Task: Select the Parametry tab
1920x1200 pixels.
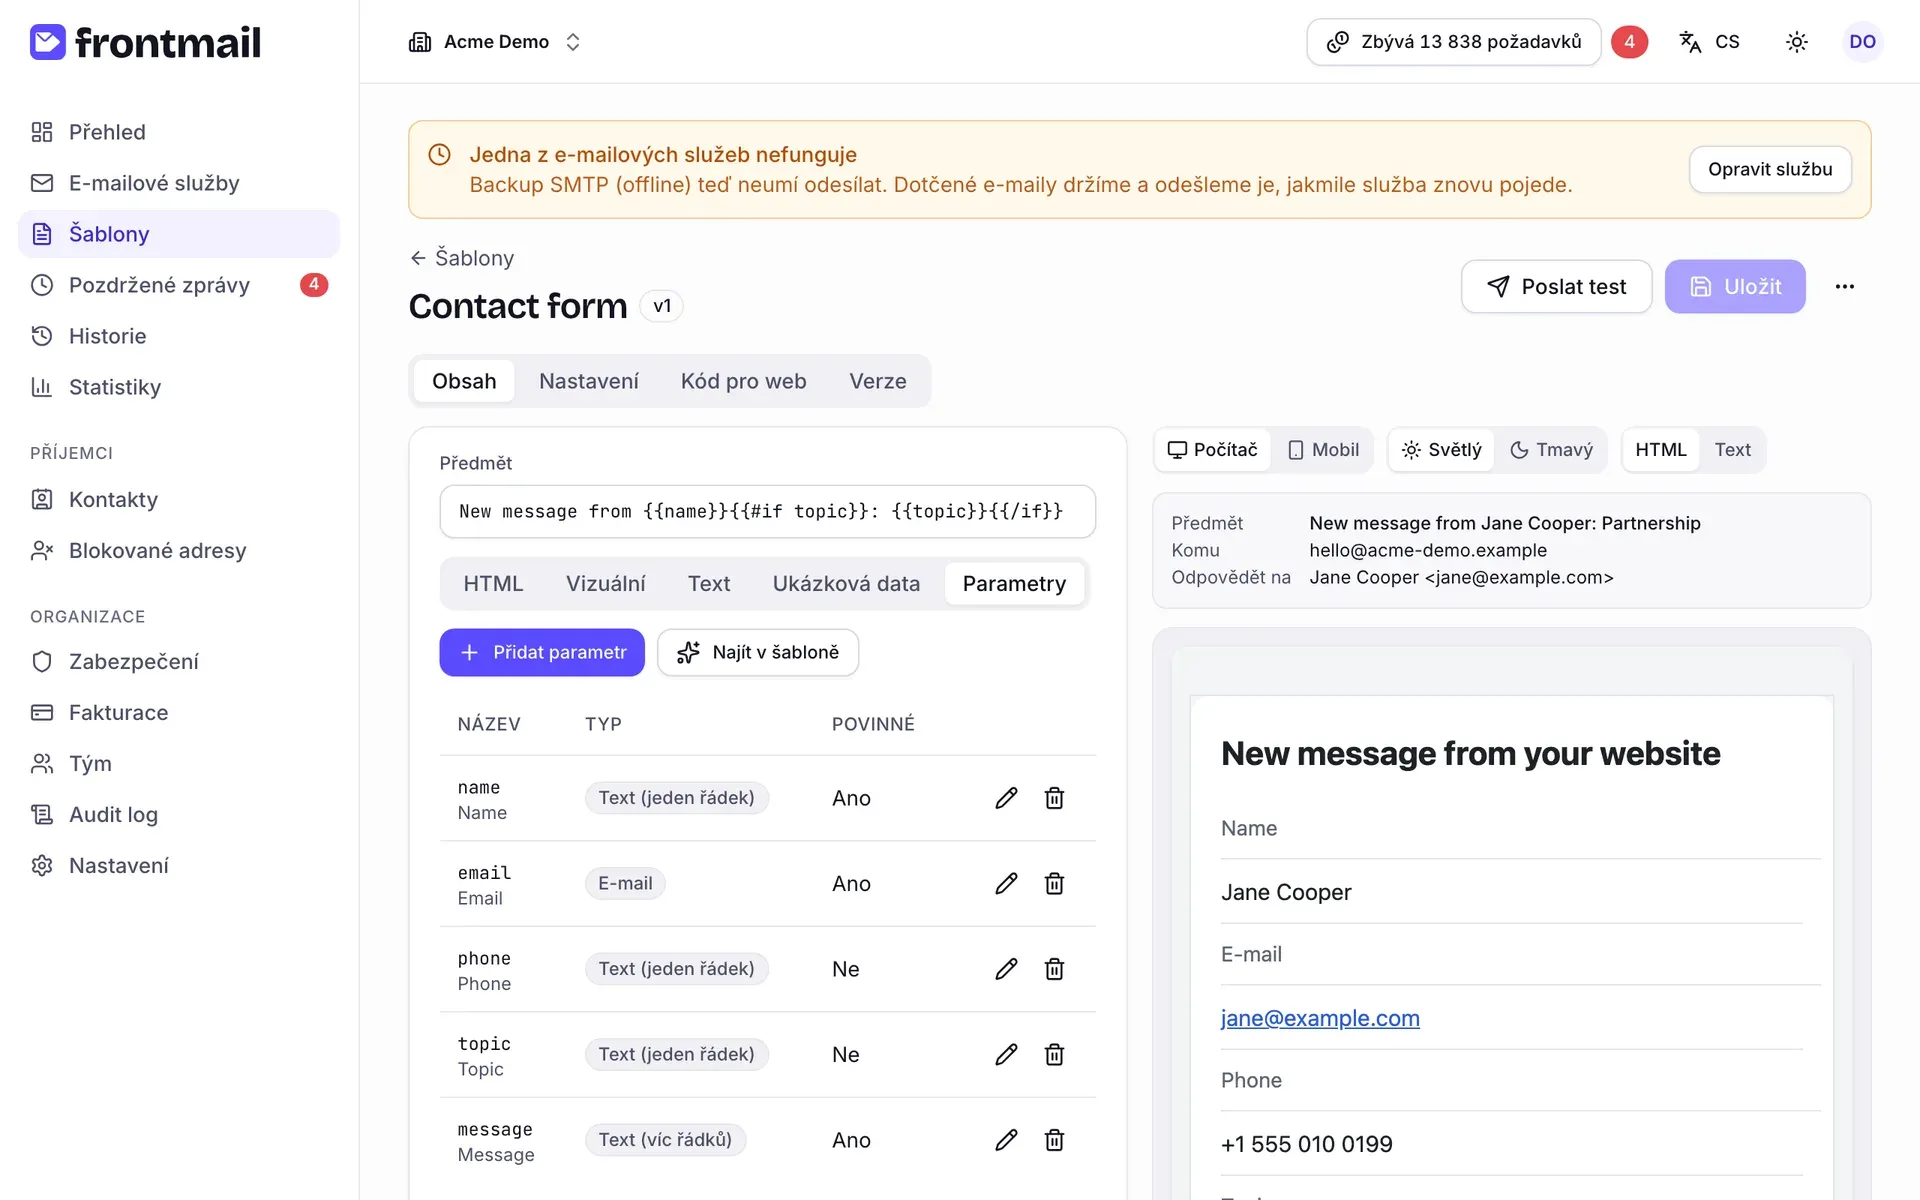Action: pos(1015,584)
